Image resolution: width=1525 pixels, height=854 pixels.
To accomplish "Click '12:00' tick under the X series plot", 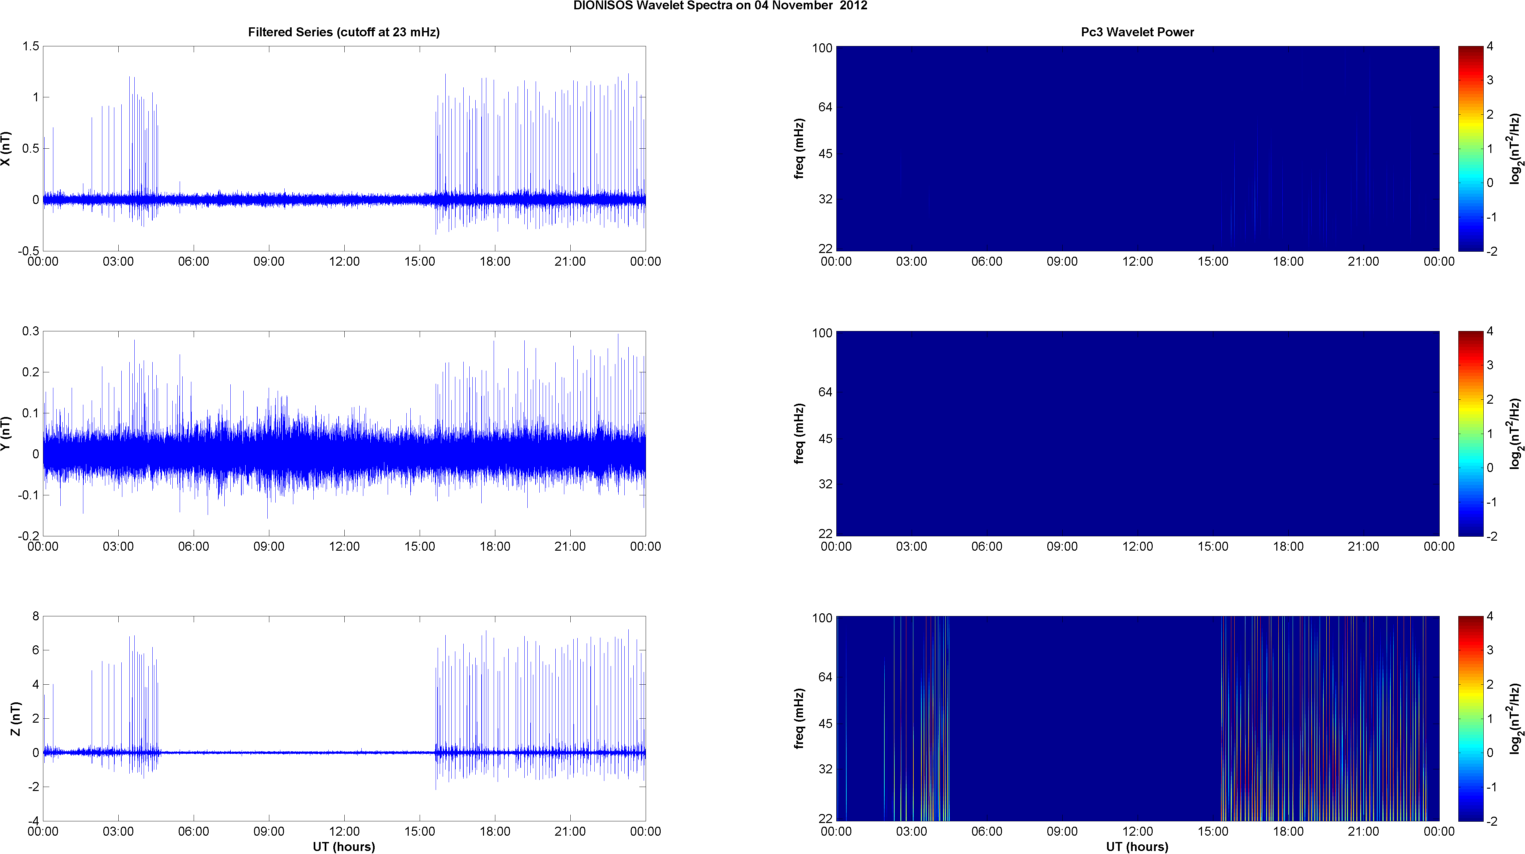I will [344, 262].
